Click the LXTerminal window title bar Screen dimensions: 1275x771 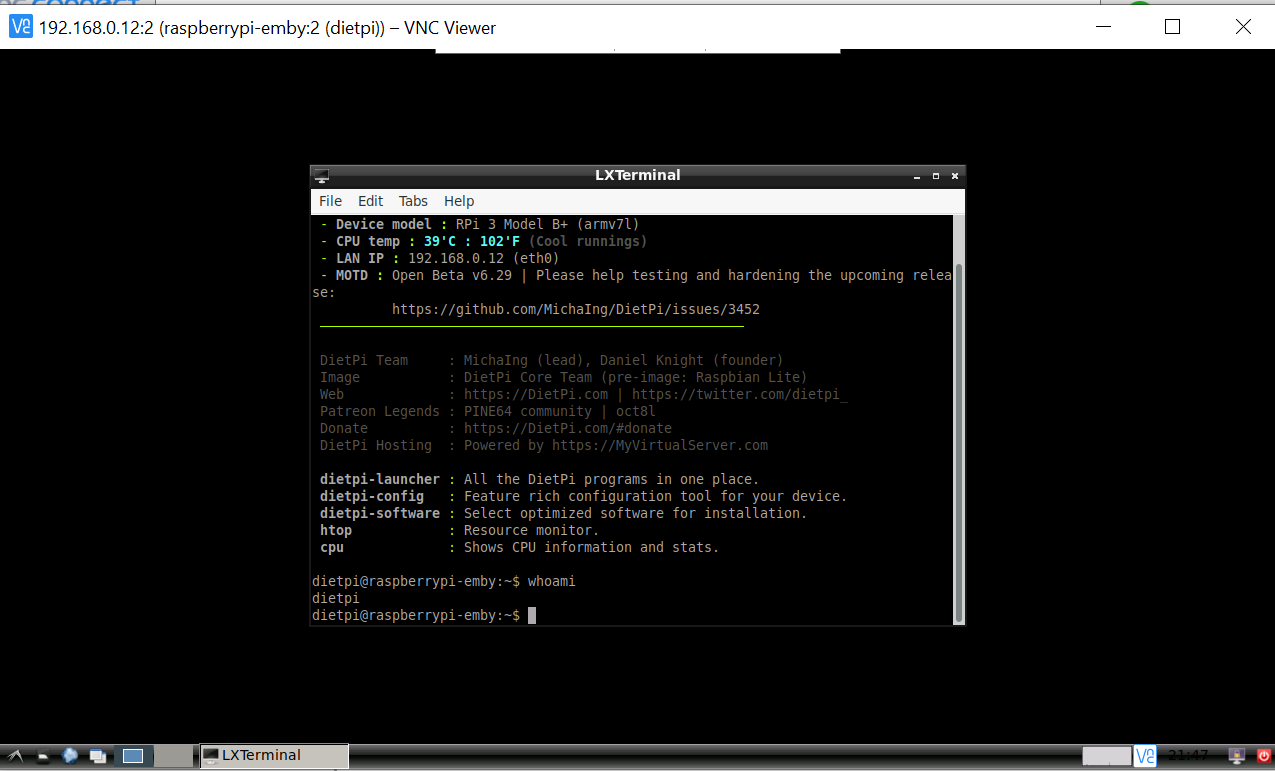(637, 175)
